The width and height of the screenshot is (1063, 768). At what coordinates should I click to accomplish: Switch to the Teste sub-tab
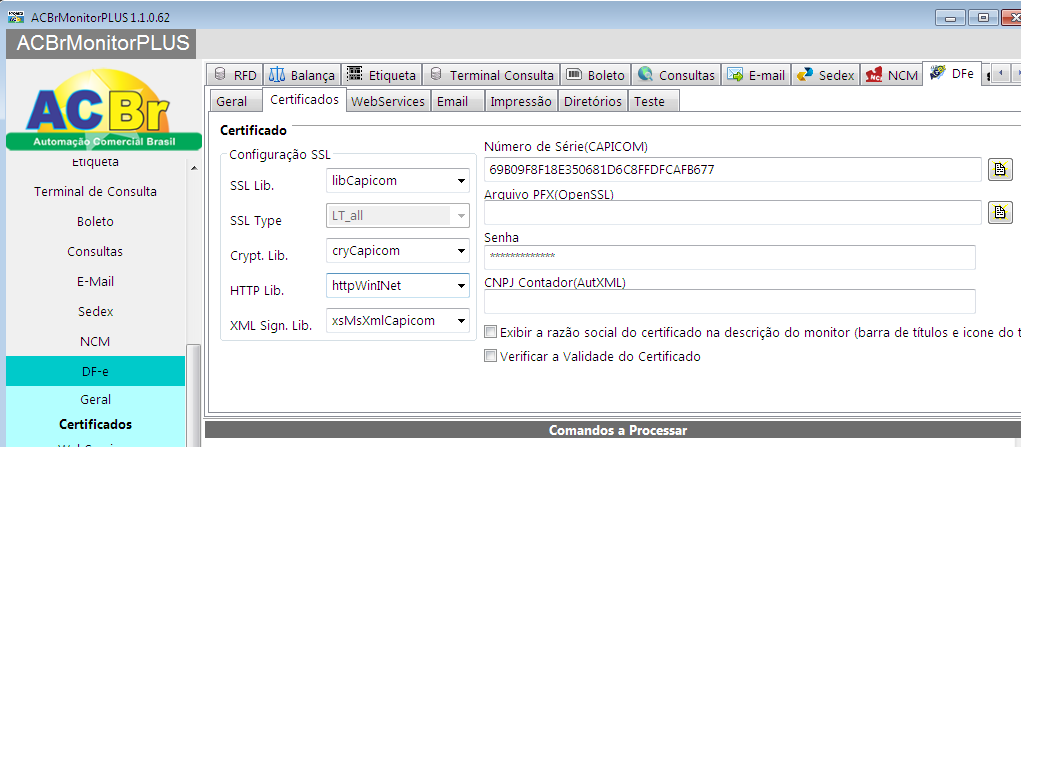(x=654, y=101)
